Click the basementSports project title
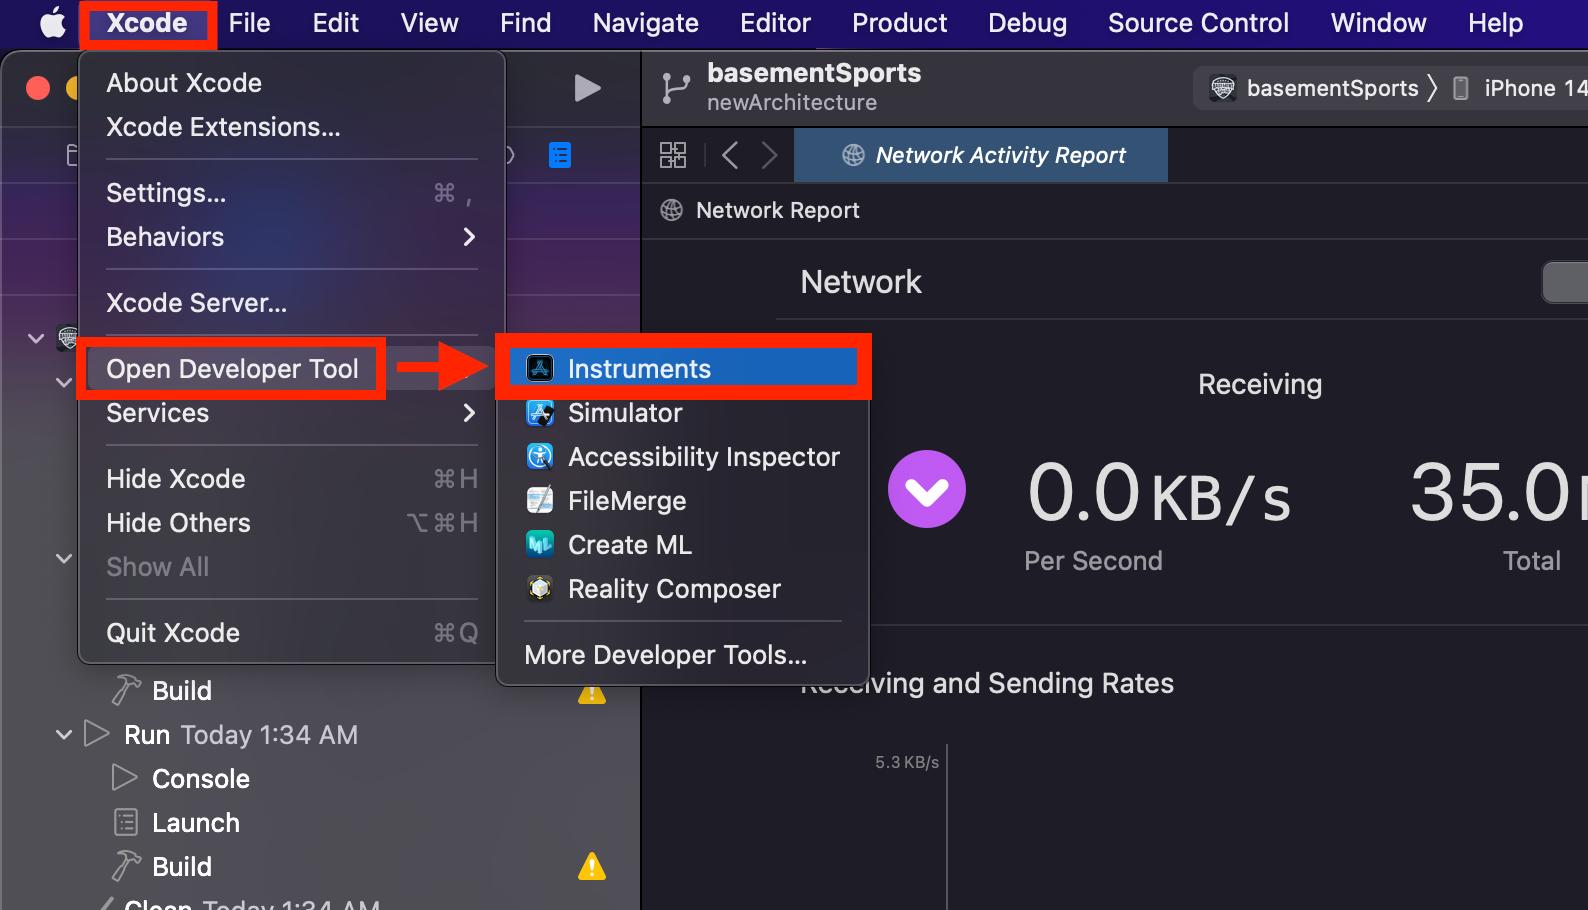 pos(814,73)
